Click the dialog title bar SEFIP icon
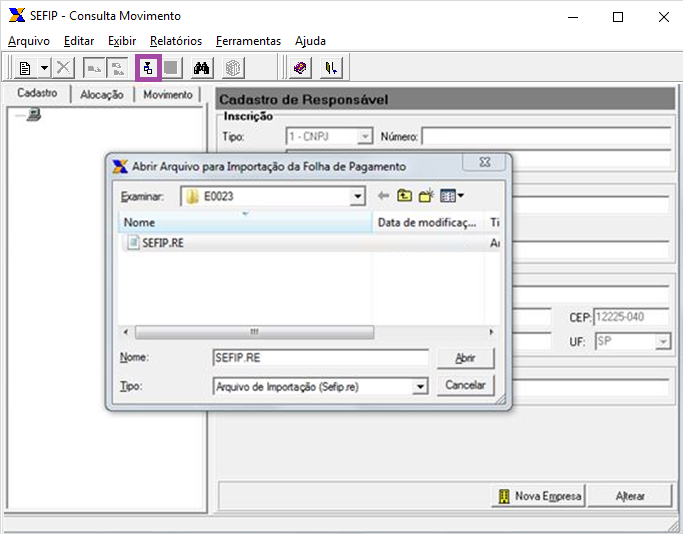This screenshot has height=534, width=683. coord(120,166)
